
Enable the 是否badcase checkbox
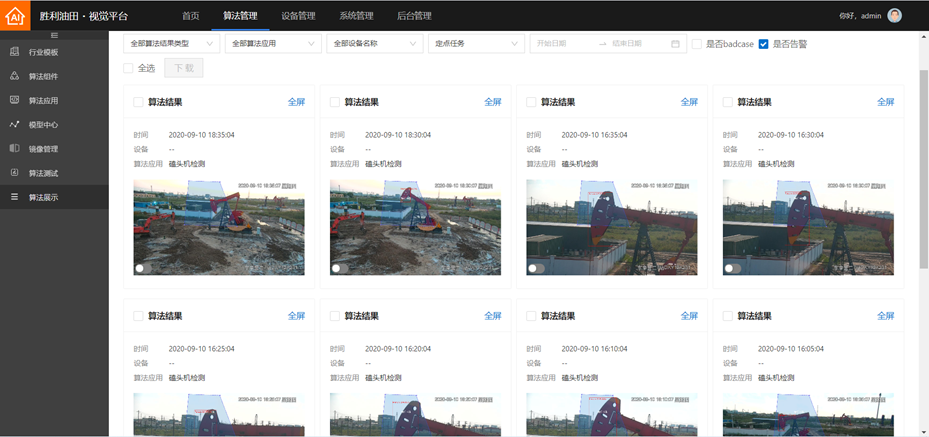pos(697,44)
